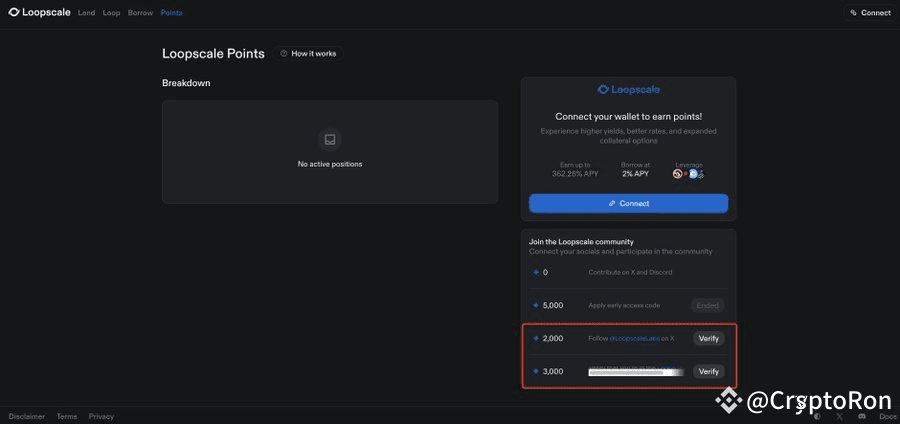
Task: Click the star icon beside 2,000 points
Action: [536, 338]
